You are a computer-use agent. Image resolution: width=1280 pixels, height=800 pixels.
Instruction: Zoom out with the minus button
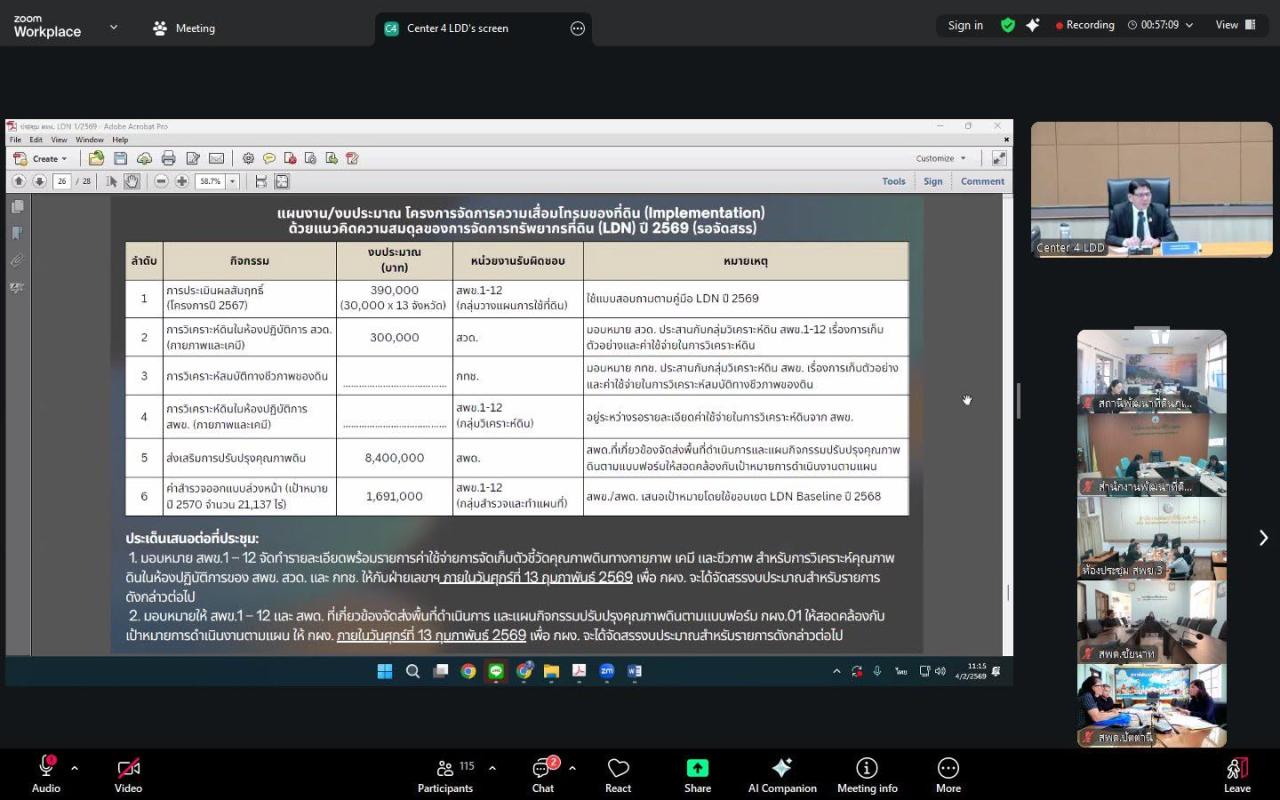coord(161,181)
